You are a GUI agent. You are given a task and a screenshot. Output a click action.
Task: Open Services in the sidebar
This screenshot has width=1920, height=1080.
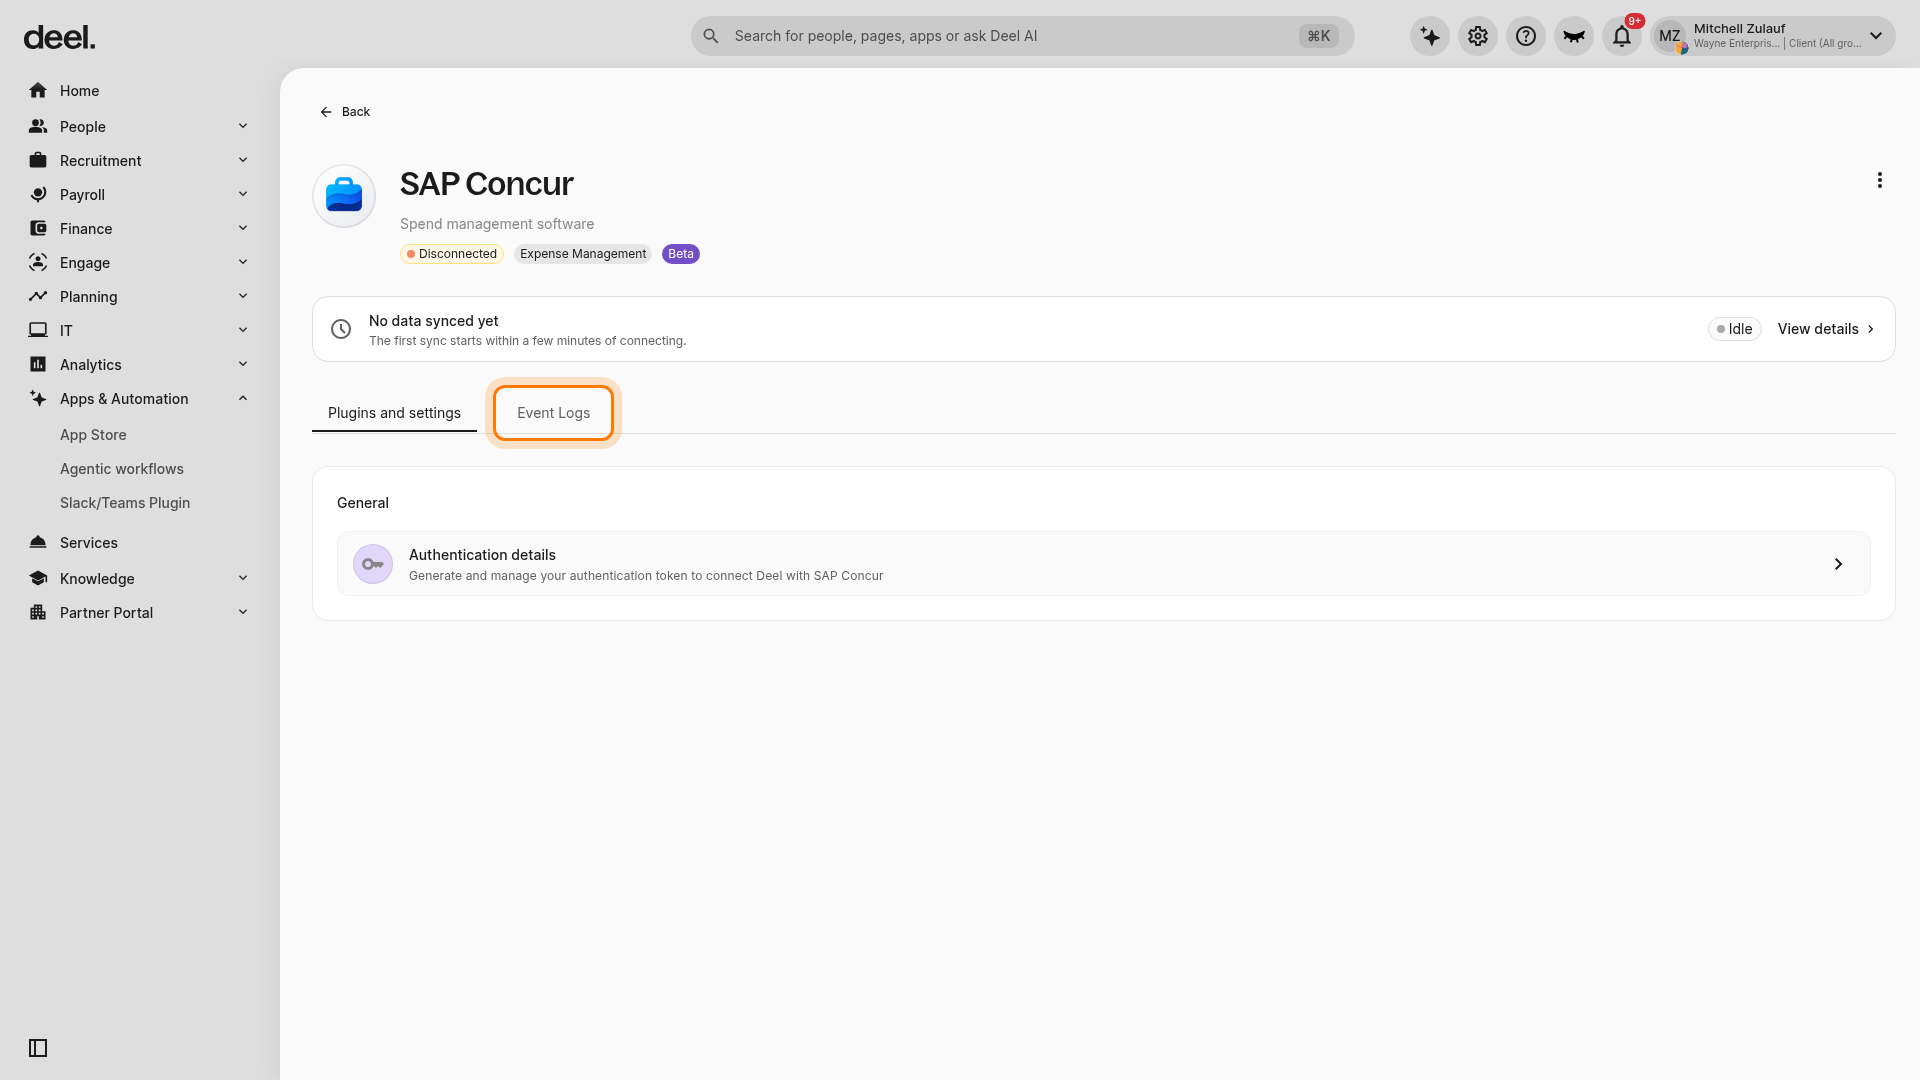(x=138, y=543)
